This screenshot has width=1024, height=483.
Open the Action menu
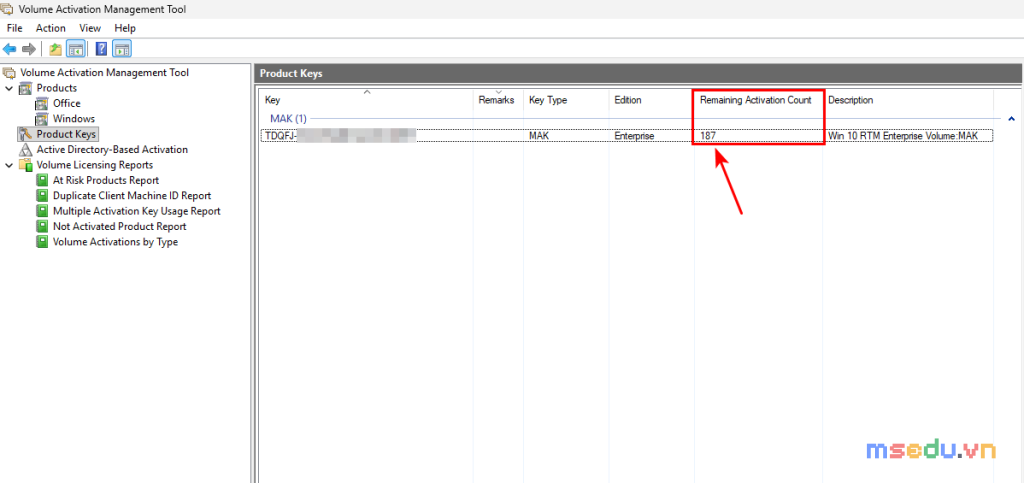(50, 28)
